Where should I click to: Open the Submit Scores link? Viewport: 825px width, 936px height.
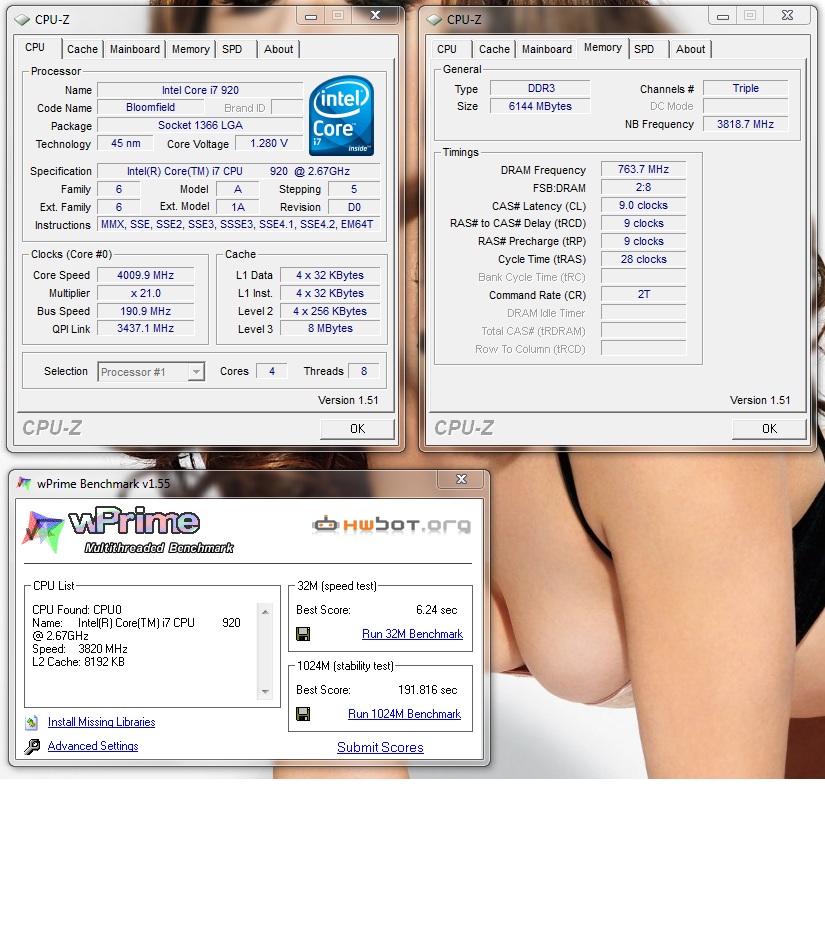click(x=380, y=747)
